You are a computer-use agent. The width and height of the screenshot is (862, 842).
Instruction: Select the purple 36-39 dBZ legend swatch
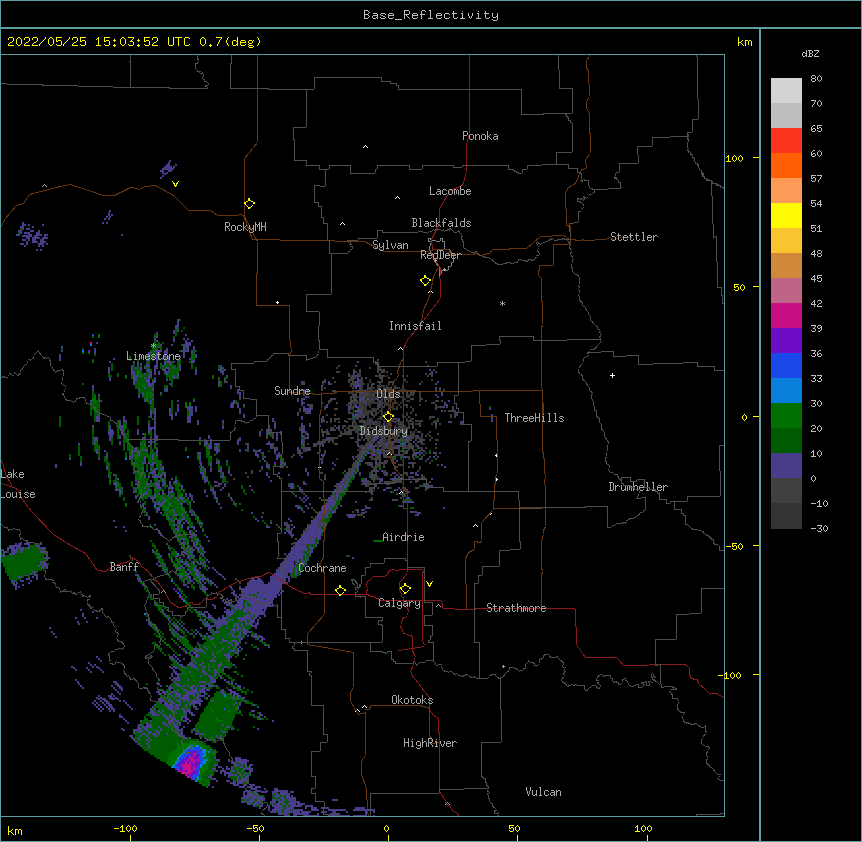(786, 340)
